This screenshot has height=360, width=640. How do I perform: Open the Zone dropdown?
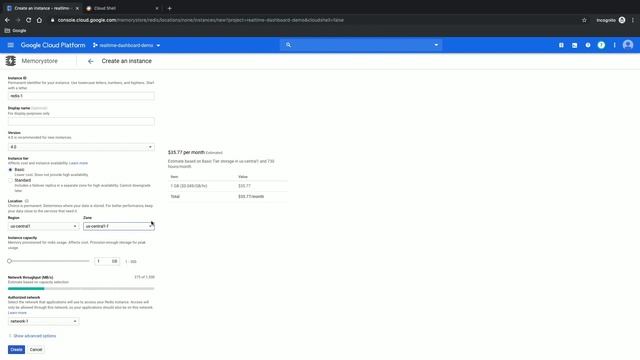point(119,226)
